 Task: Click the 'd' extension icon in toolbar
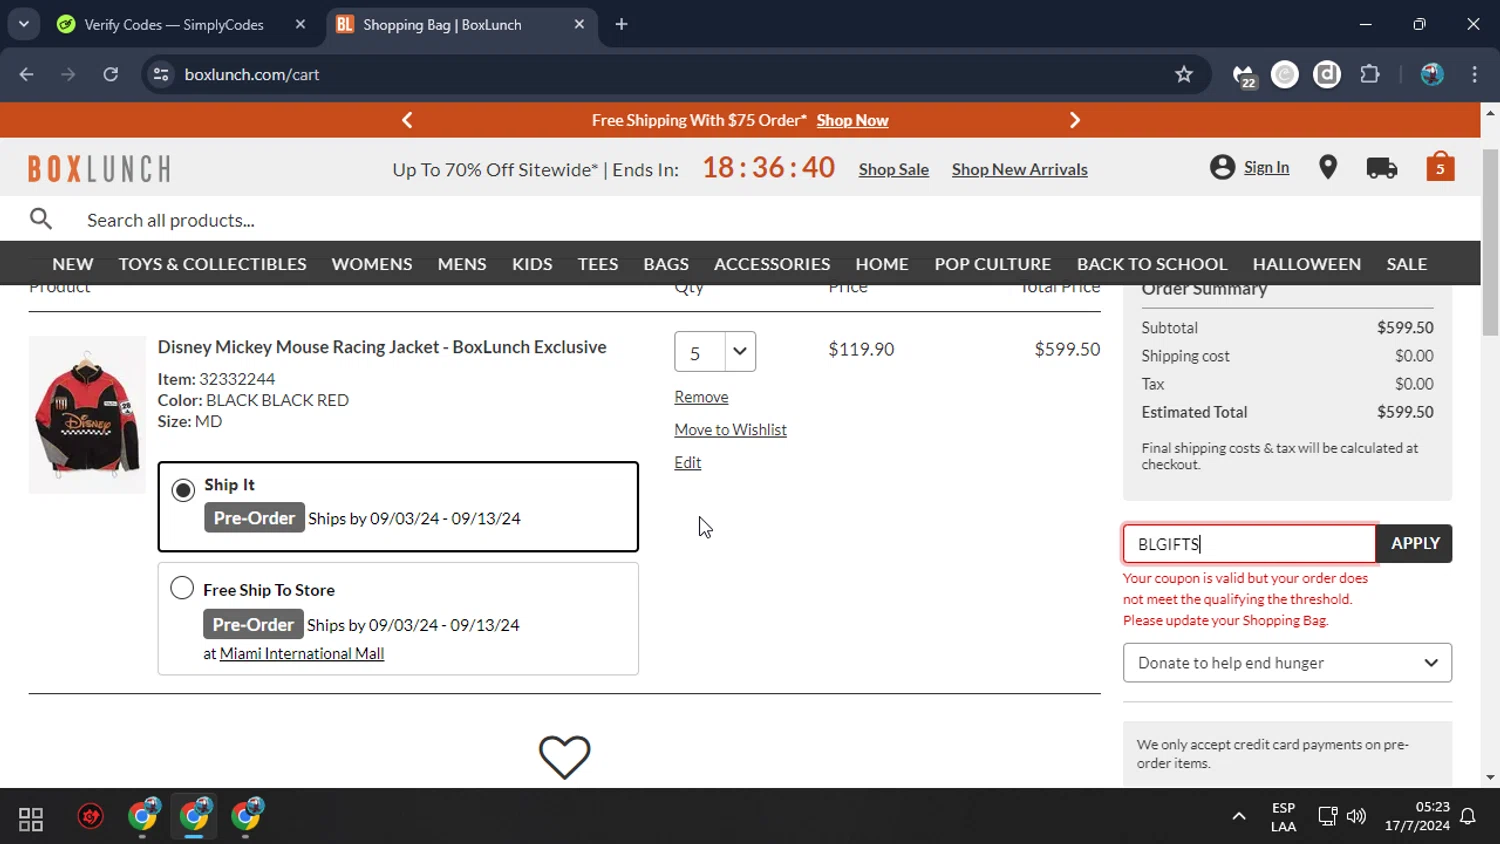click(x=1327, y=74)
